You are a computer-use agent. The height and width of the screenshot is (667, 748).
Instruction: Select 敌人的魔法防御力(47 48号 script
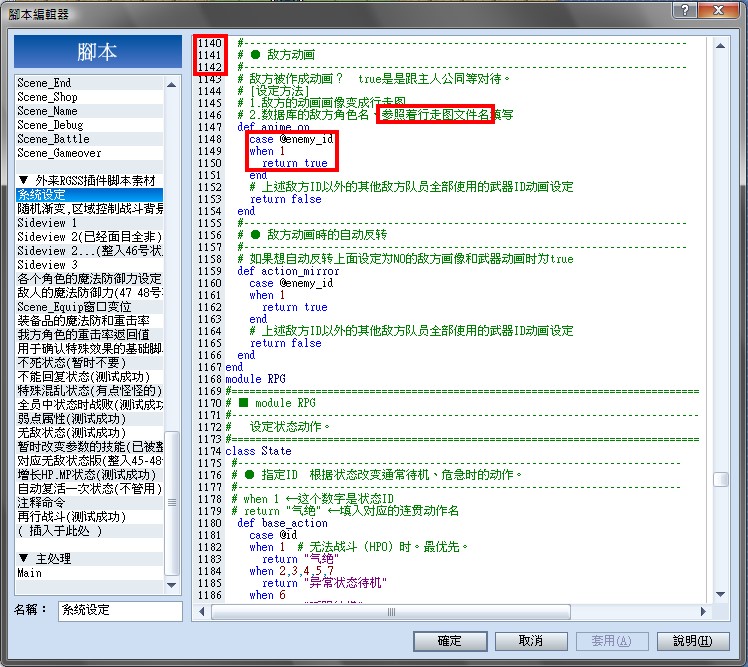[89, 292]
